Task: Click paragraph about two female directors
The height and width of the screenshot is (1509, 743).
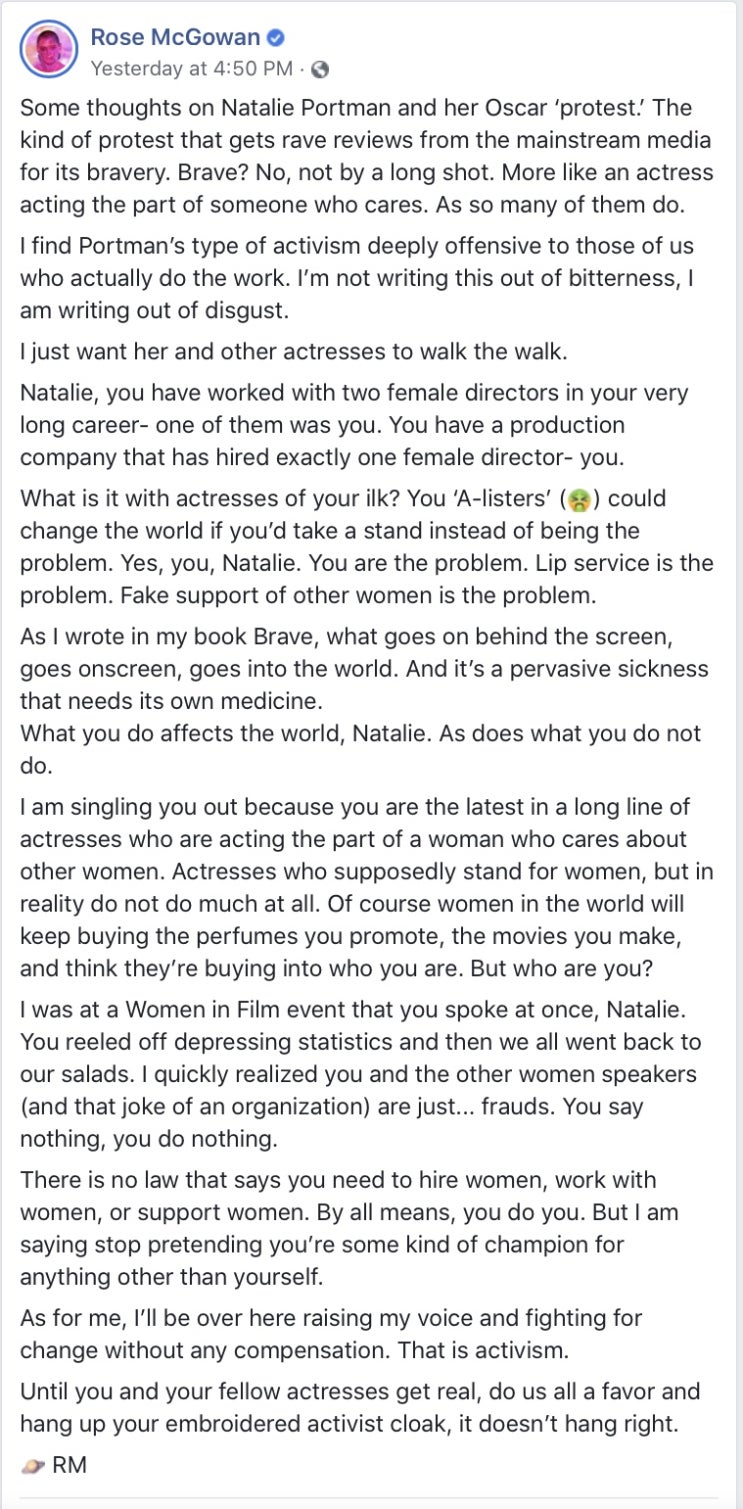Action: point(354,425)
